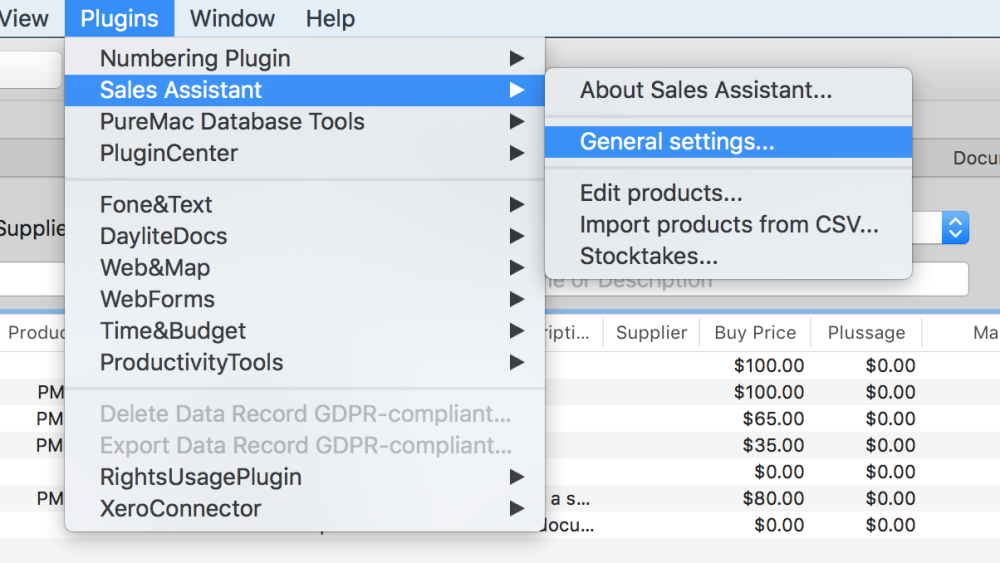Select Time&Budget in the Plugins menu
Screen dimensions: 1000x563
click(x=172, y=331)
